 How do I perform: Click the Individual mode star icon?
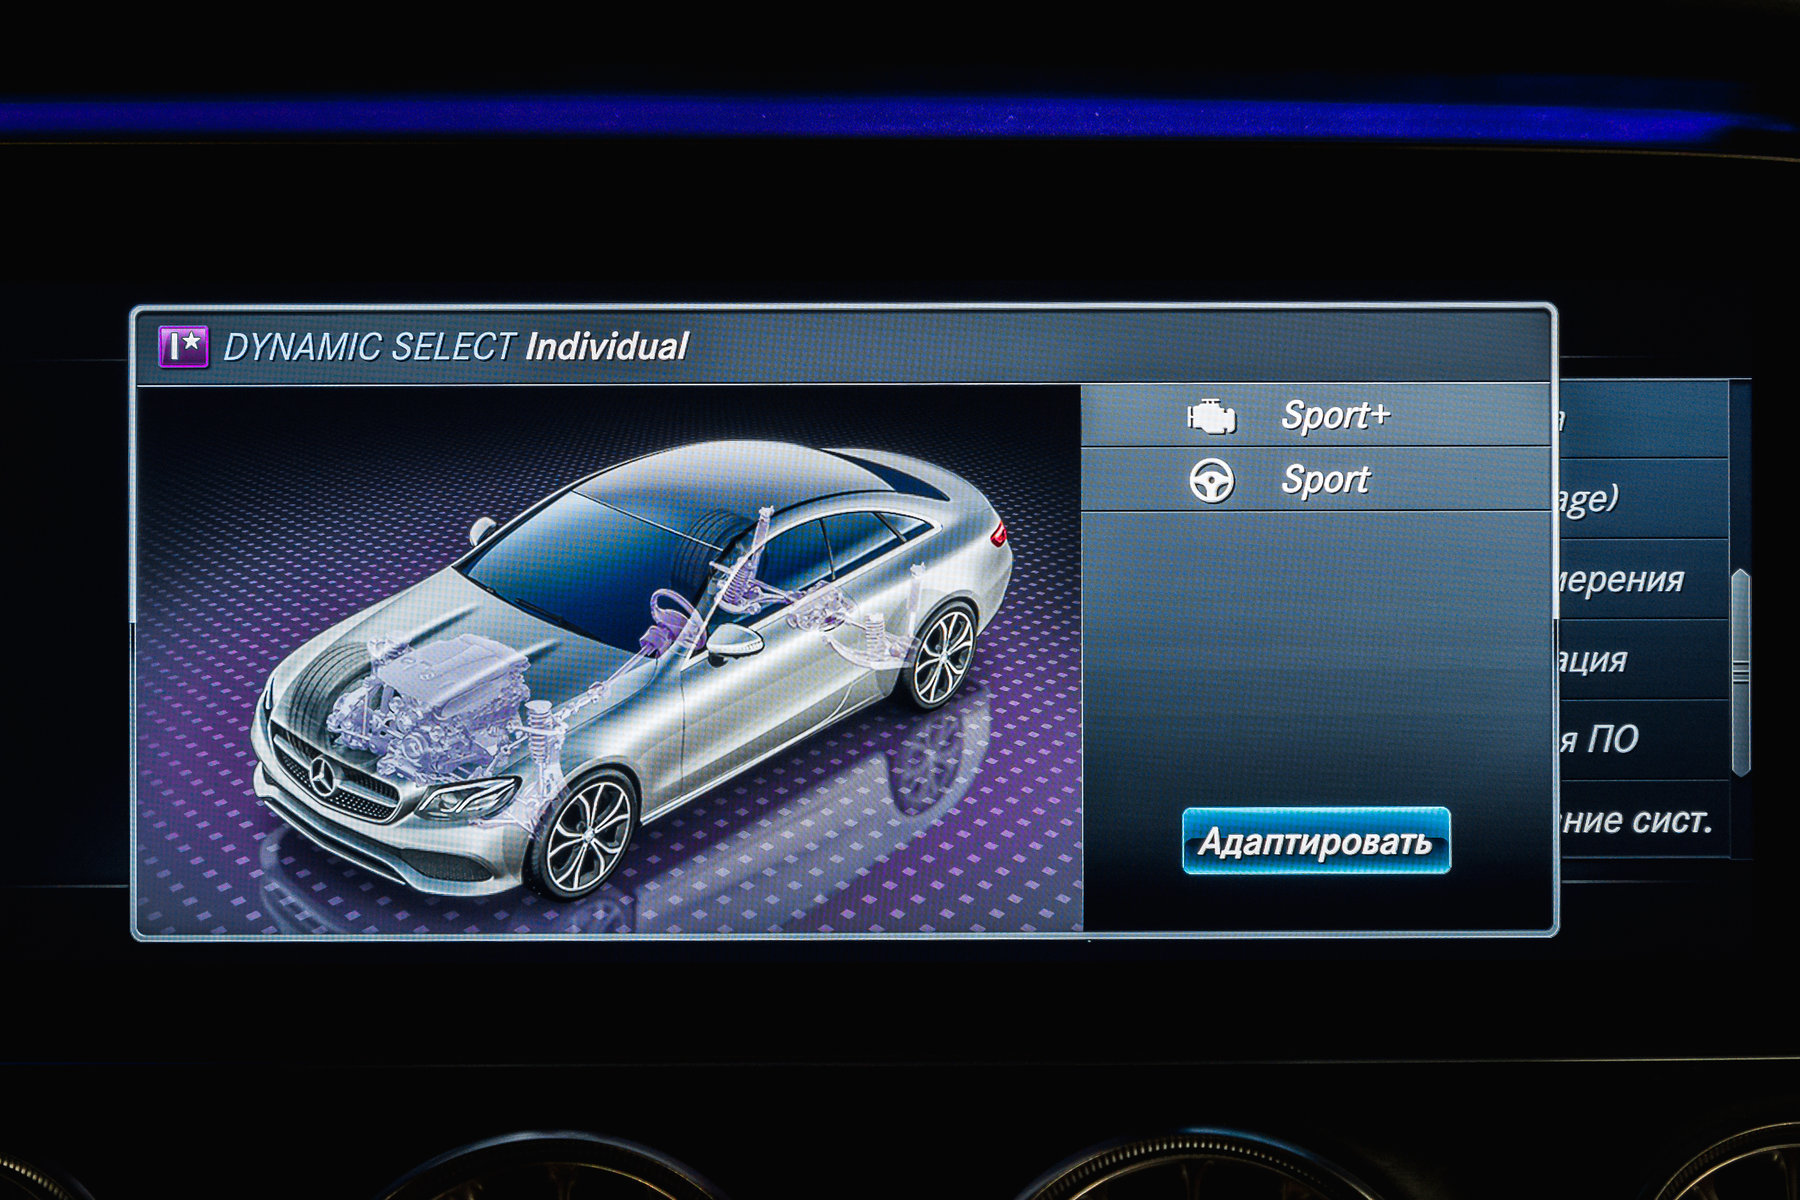tap(184, 347)
